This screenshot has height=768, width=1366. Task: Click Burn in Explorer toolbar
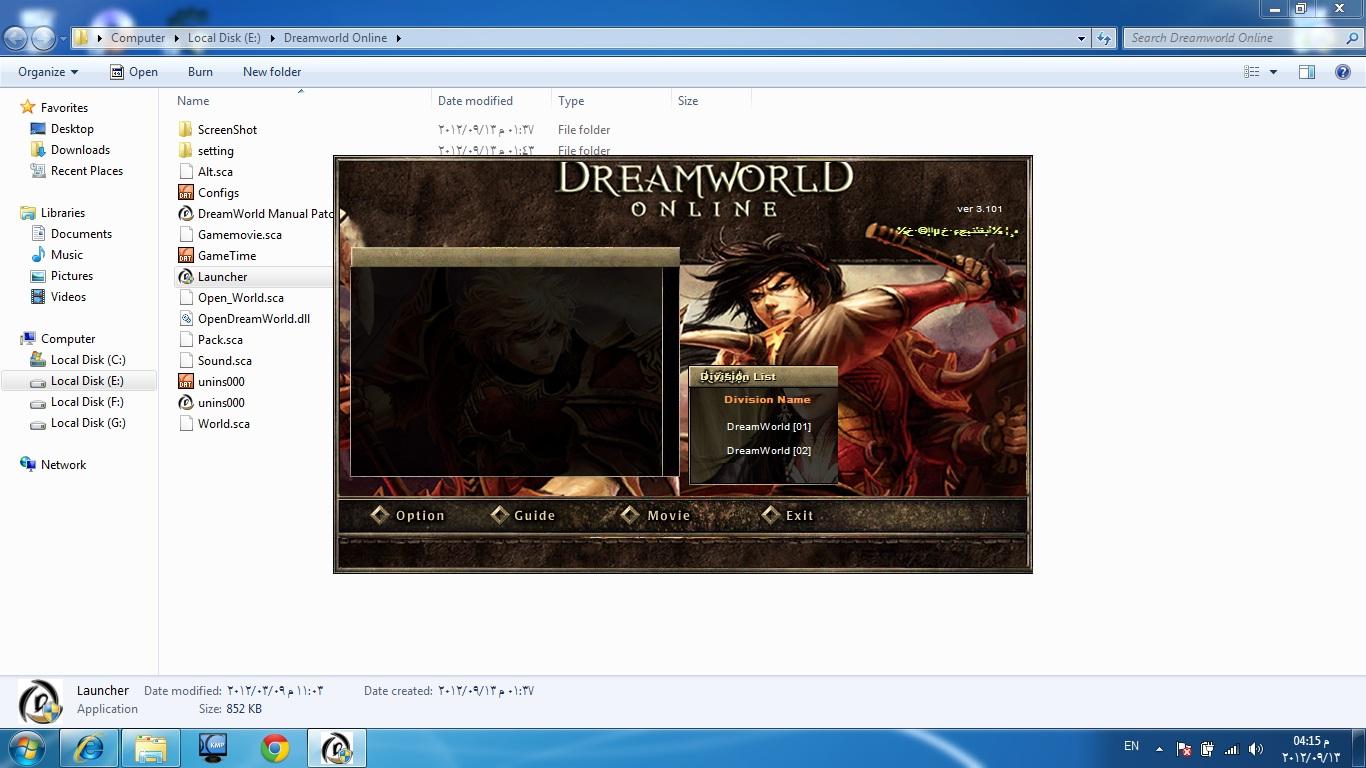[x=200, y=72]
